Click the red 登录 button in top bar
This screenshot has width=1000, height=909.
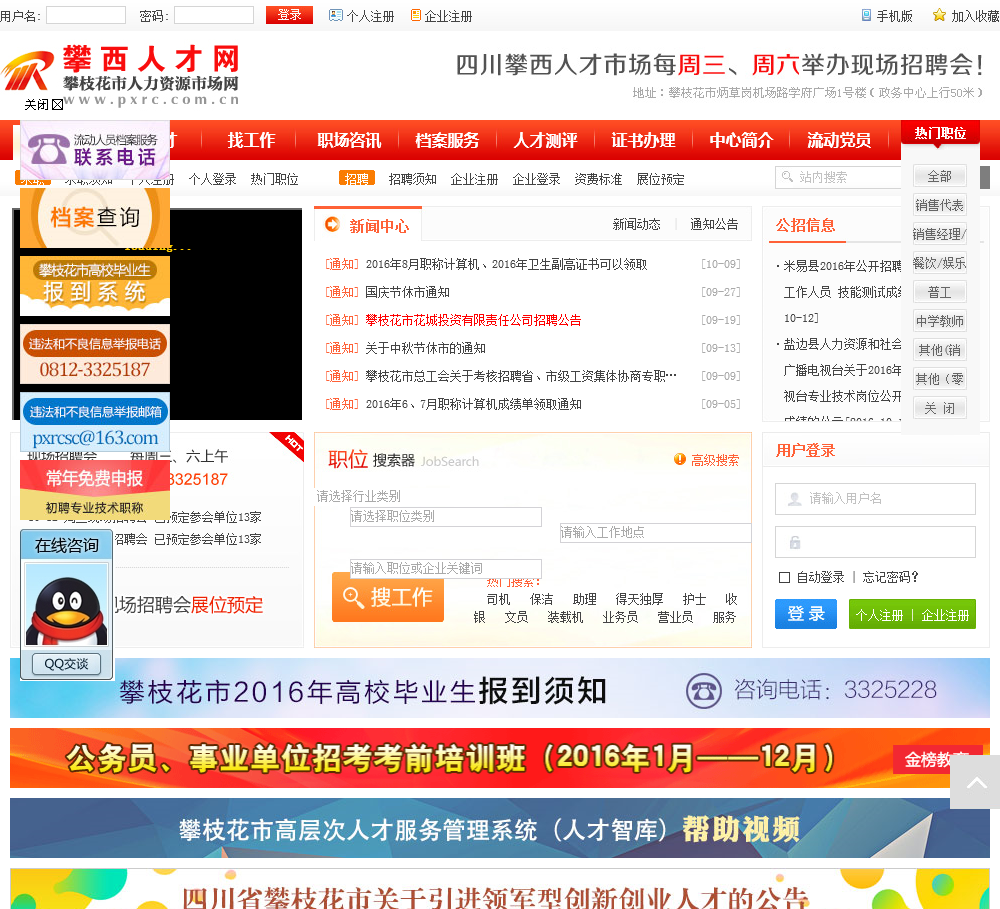coord(290,15)
